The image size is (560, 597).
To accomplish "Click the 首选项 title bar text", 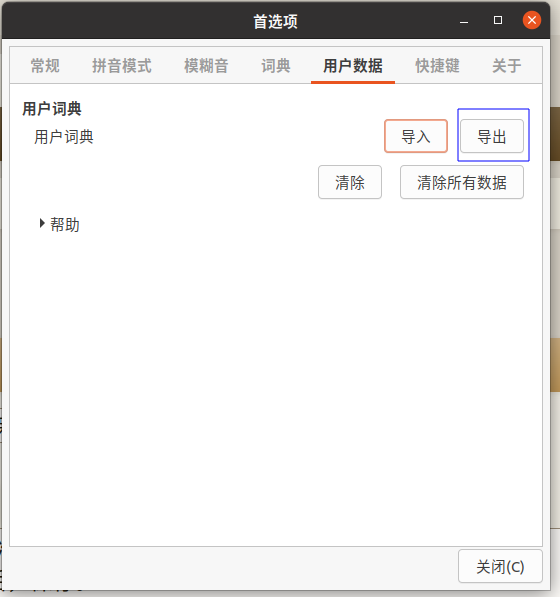I will 276,21.
